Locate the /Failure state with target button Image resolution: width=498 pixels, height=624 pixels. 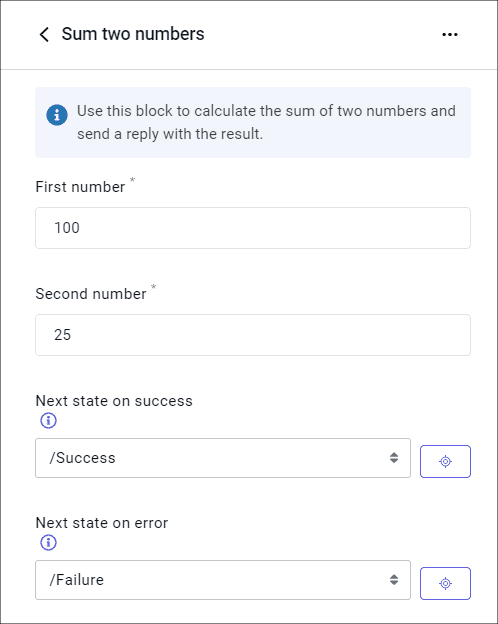point(445,583)
